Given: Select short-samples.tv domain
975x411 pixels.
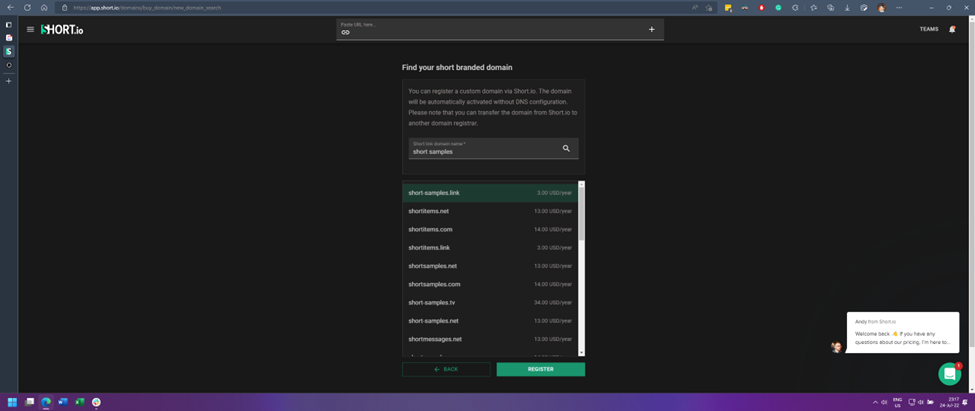Looking at the screenshot, I should coord(490,303).
